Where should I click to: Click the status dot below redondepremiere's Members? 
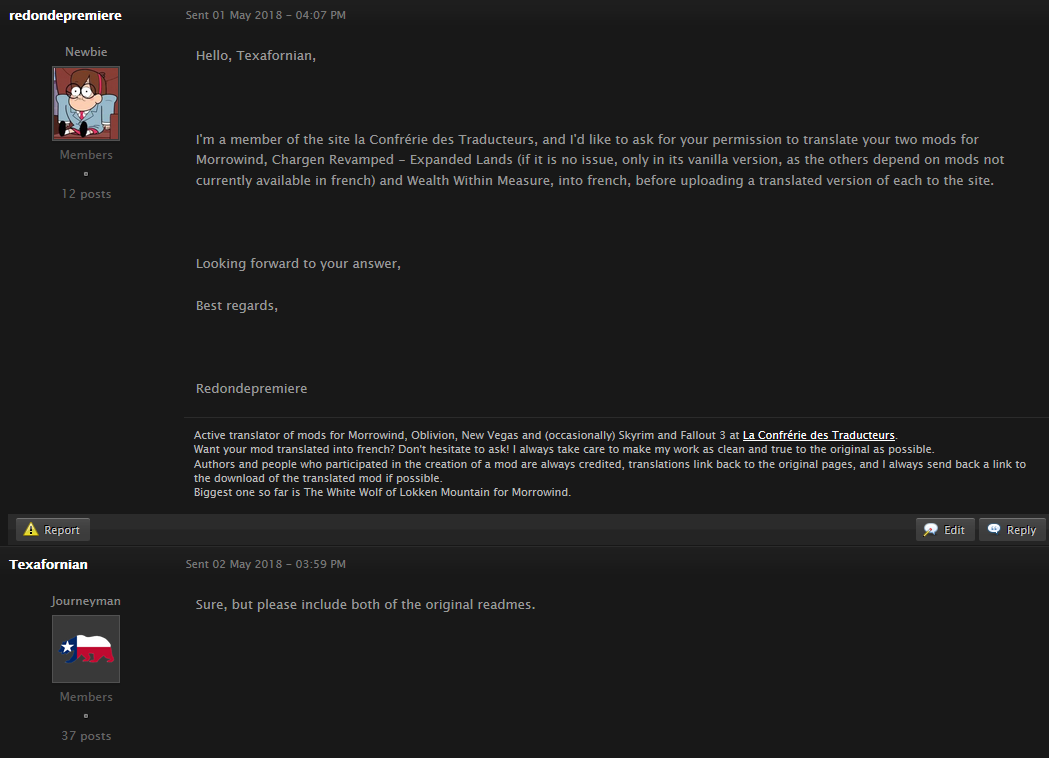pos(86,174)
